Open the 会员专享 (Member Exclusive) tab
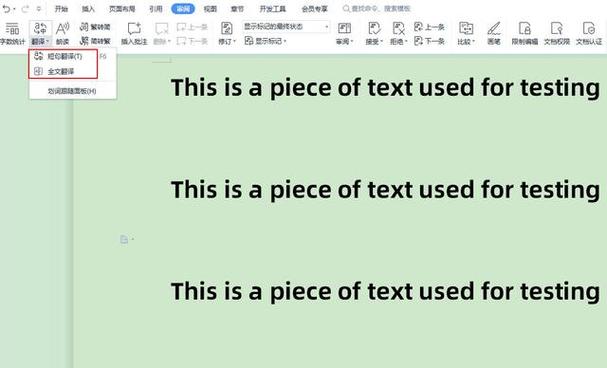This screenshot has width=607, height=368. pos(314,9)
